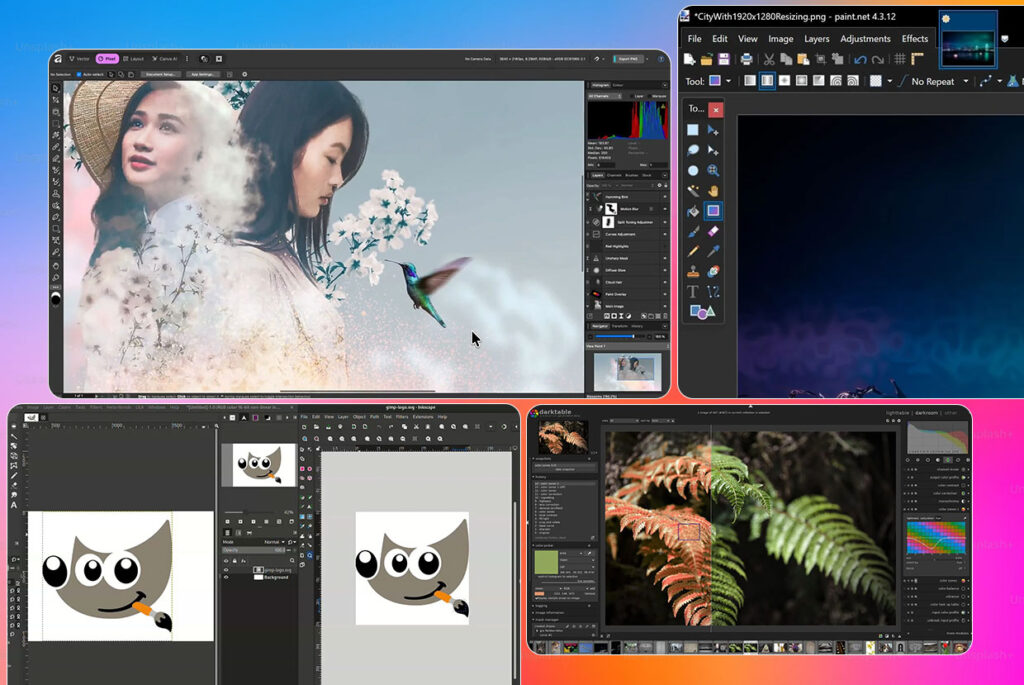1024x685 pixels.
Task: Choose Diamond gradient type in paint.net
Action: (784, 81)
